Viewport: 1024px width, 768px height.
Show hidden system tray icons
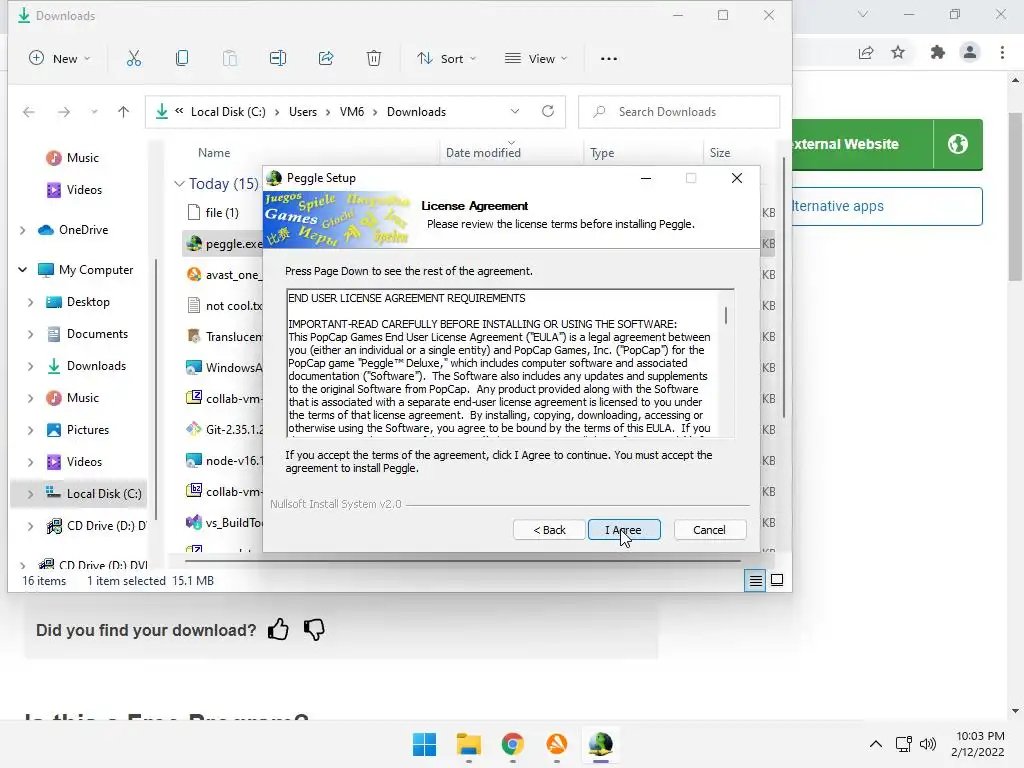tap(876, 744)
